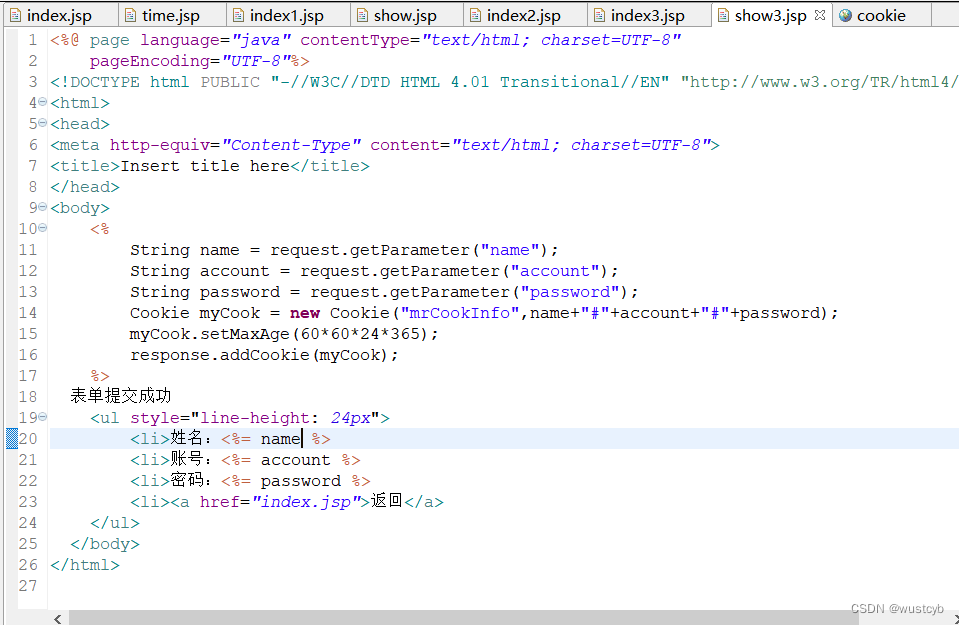Click the DOCTYPE declaration line
The width and height of the screenshot is (959, 625).
pos(503,82)
